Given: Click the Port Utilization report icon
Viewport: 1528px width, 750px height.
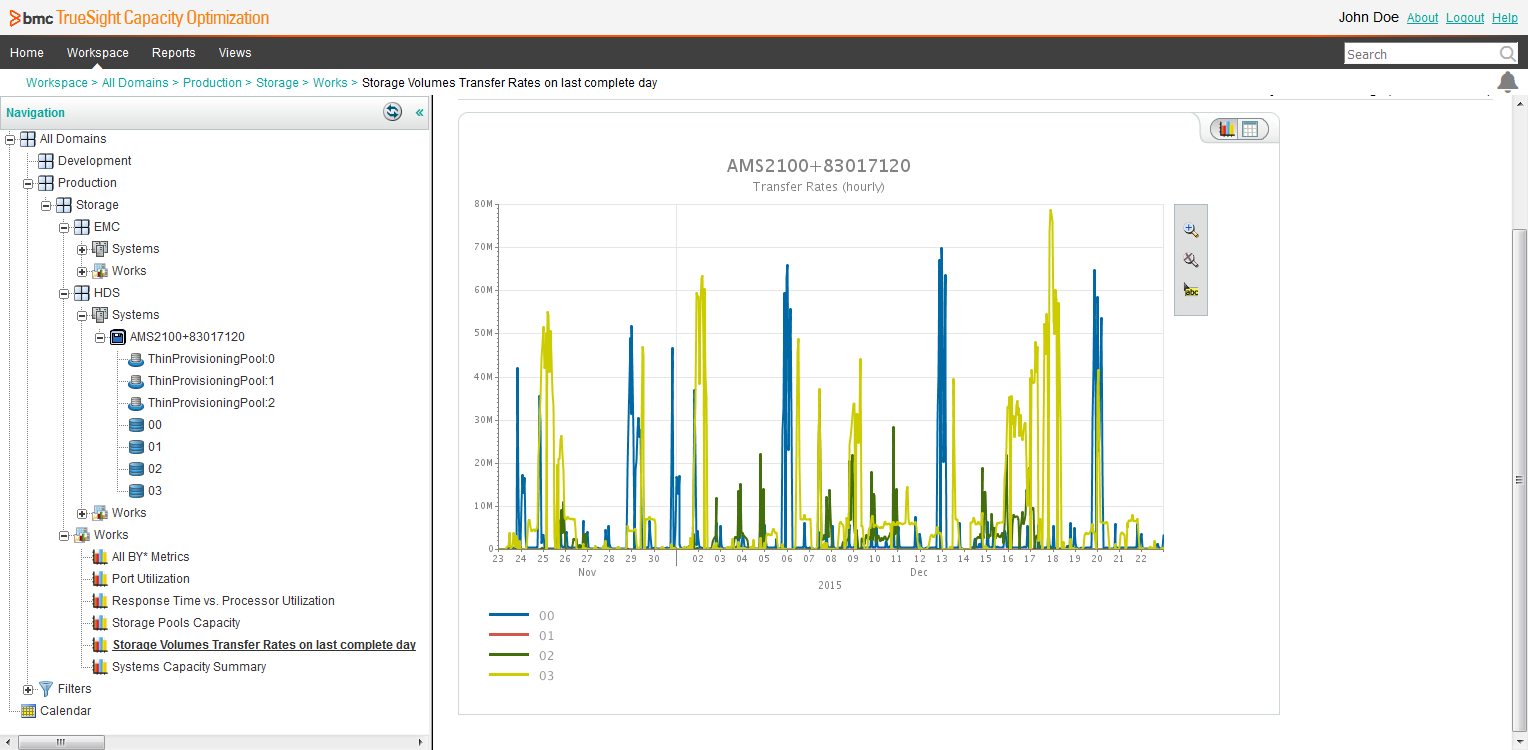Looking at the screenshot, I should pyautogui.click(x=100, y=579).
